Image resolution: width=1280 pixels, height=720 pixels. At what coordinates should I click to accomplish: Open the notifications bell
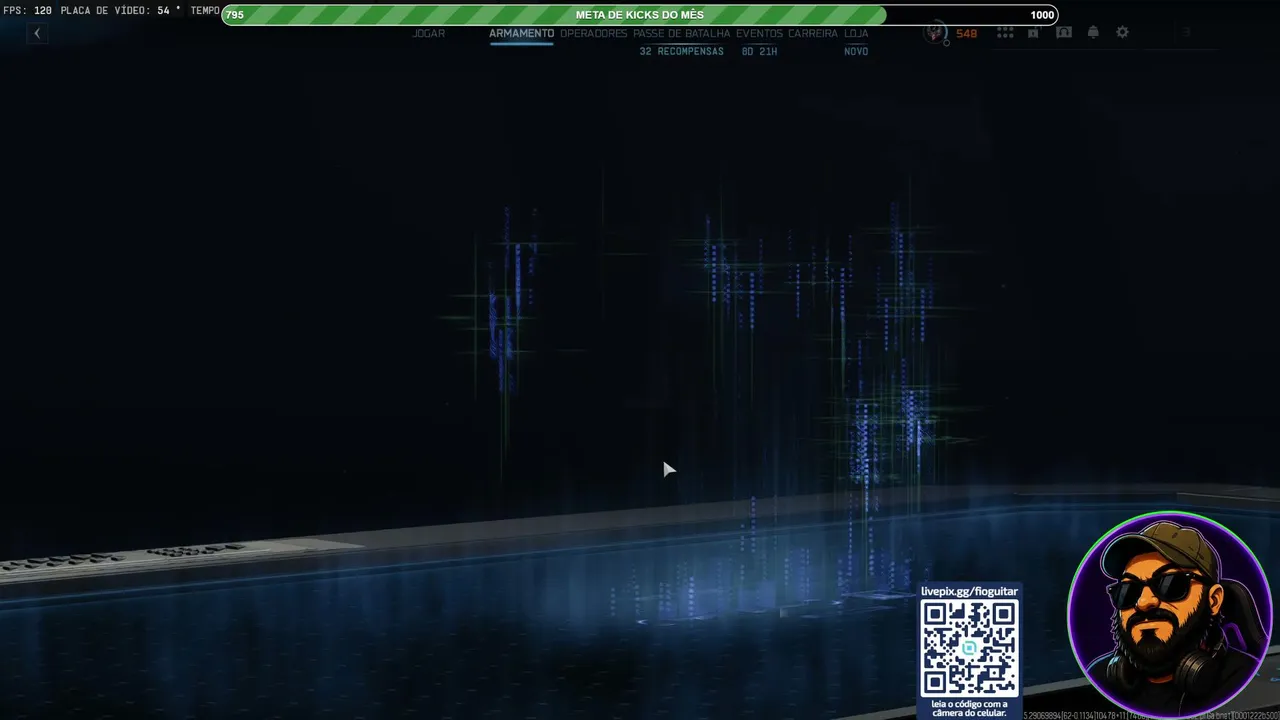[x=1093, y=33]
